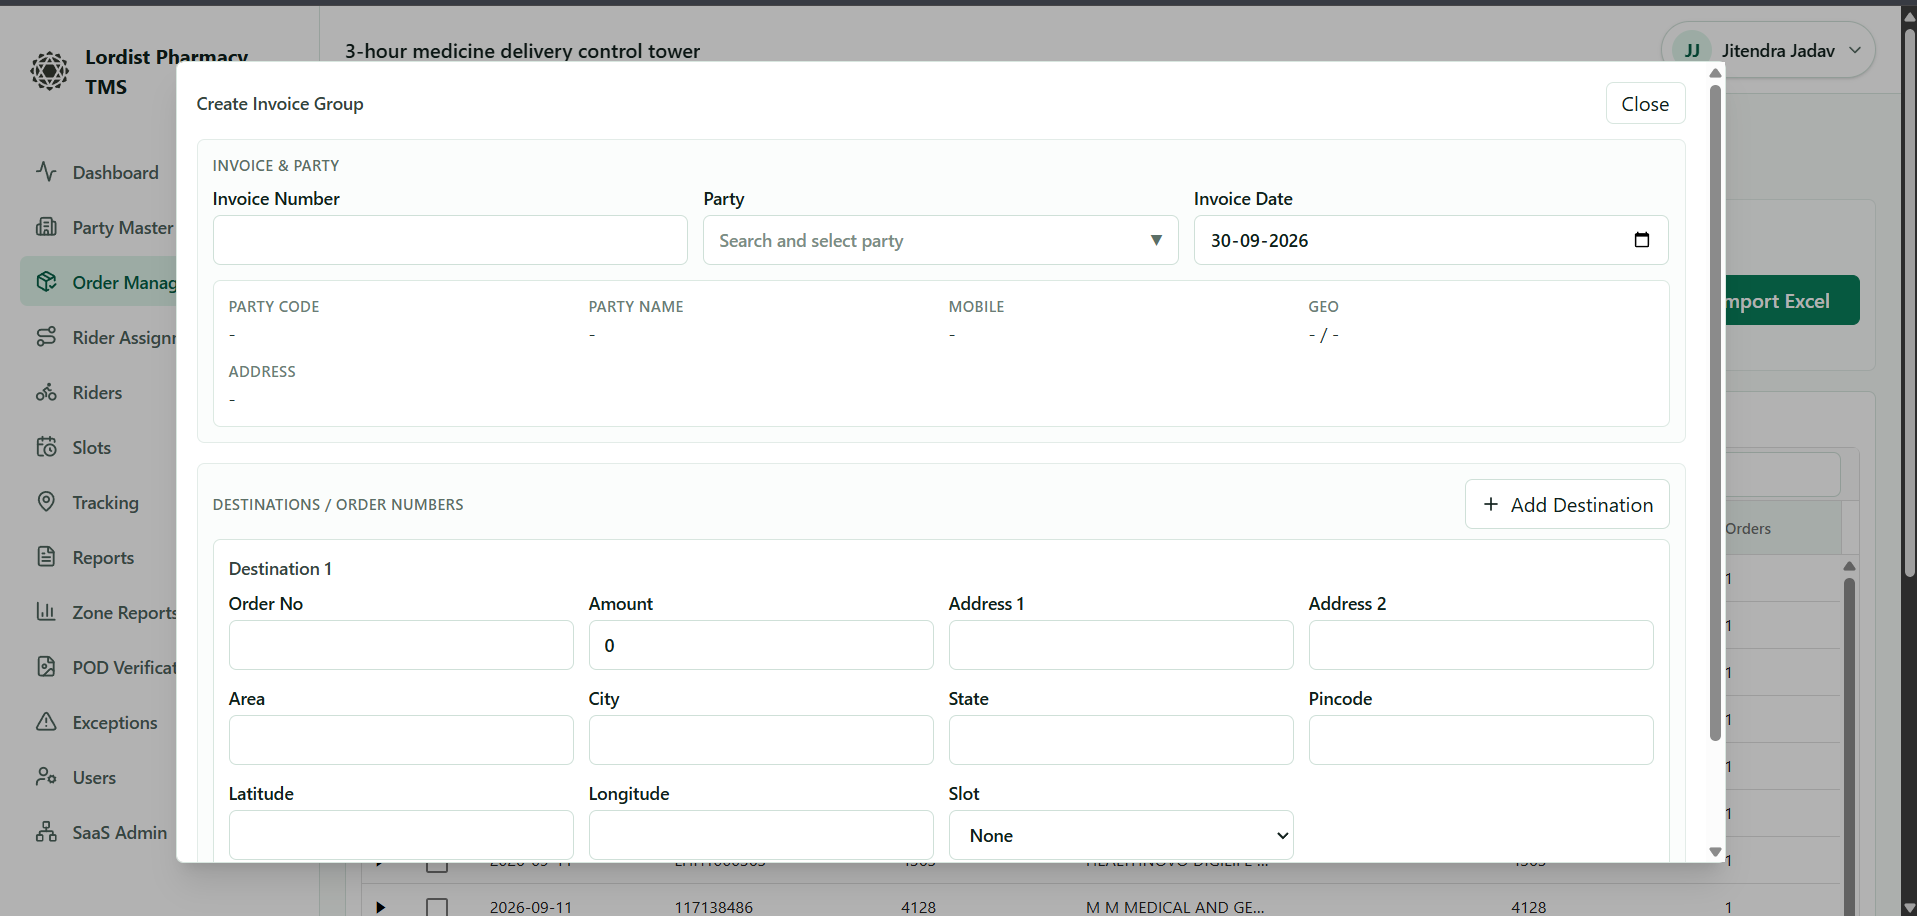The image size is (1917, 916).
Task: Open the Riders bike icon
Action: (46, 392)
